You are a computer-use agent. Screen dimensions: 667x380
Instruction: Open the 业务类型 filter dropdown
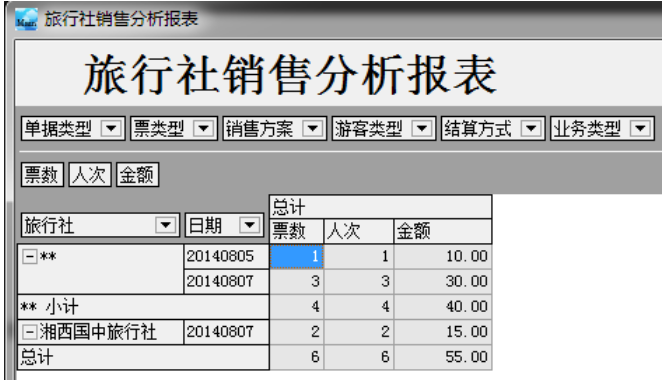(640, 128)
